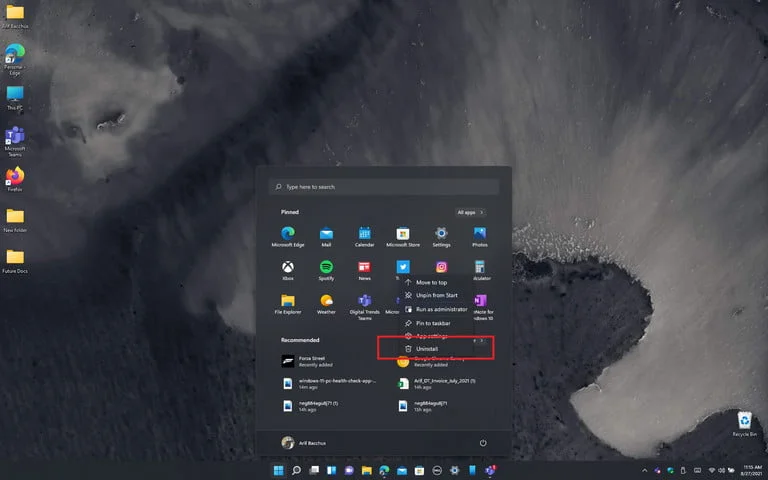Image resolution: width=768 pixels, height=480 pixels.
Task: Open the taskbar Microsoft Store icon
Action: click(419, 471)
